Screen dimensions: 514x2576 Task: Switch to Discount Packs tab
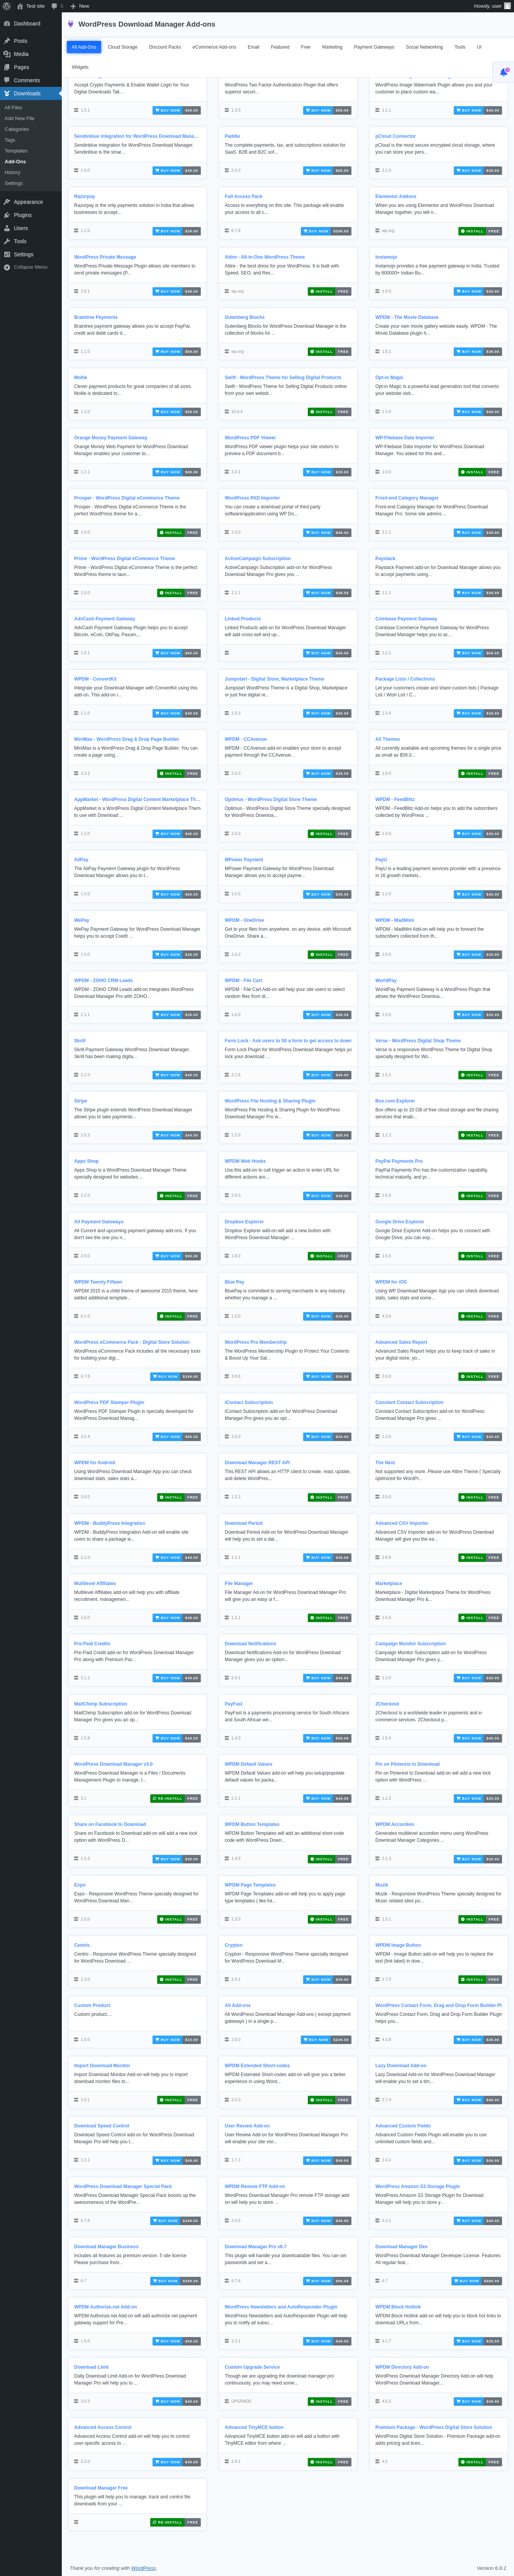165,47
